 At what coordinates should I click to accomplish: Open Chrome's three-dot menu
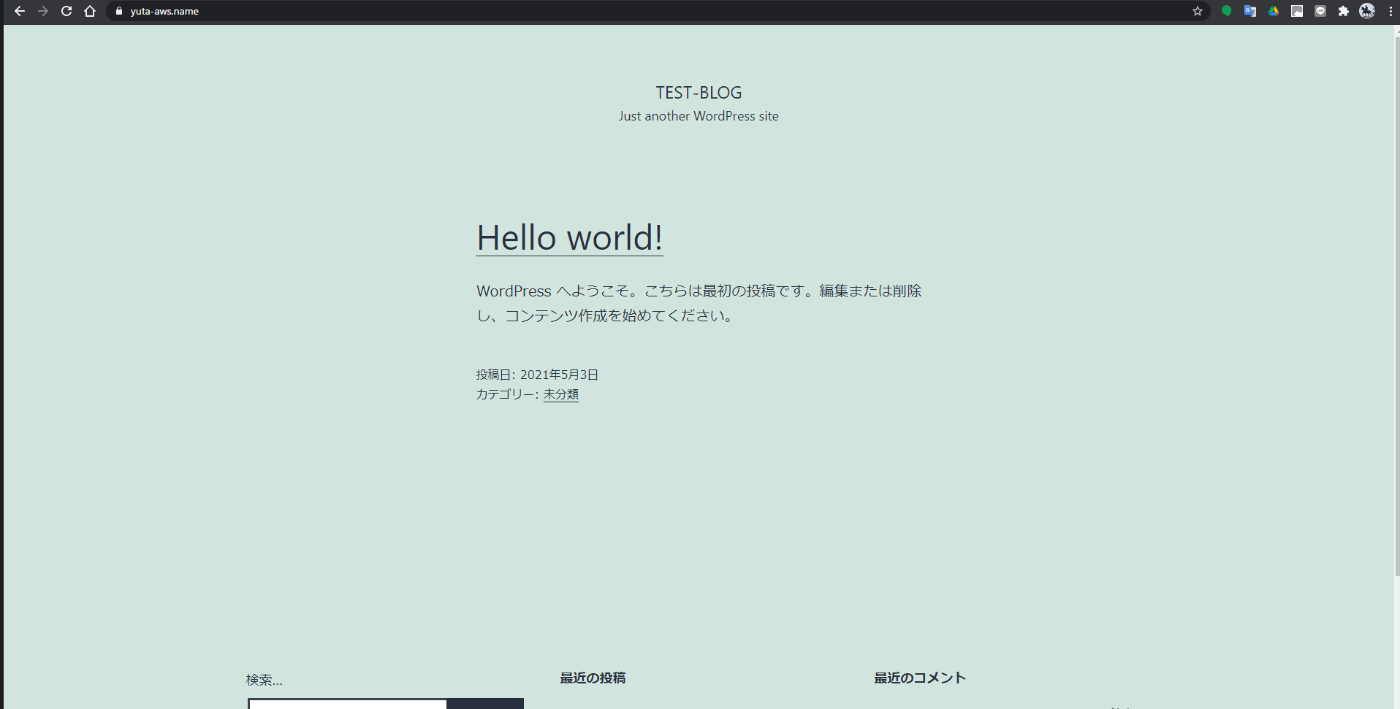tap(1390, 11)
